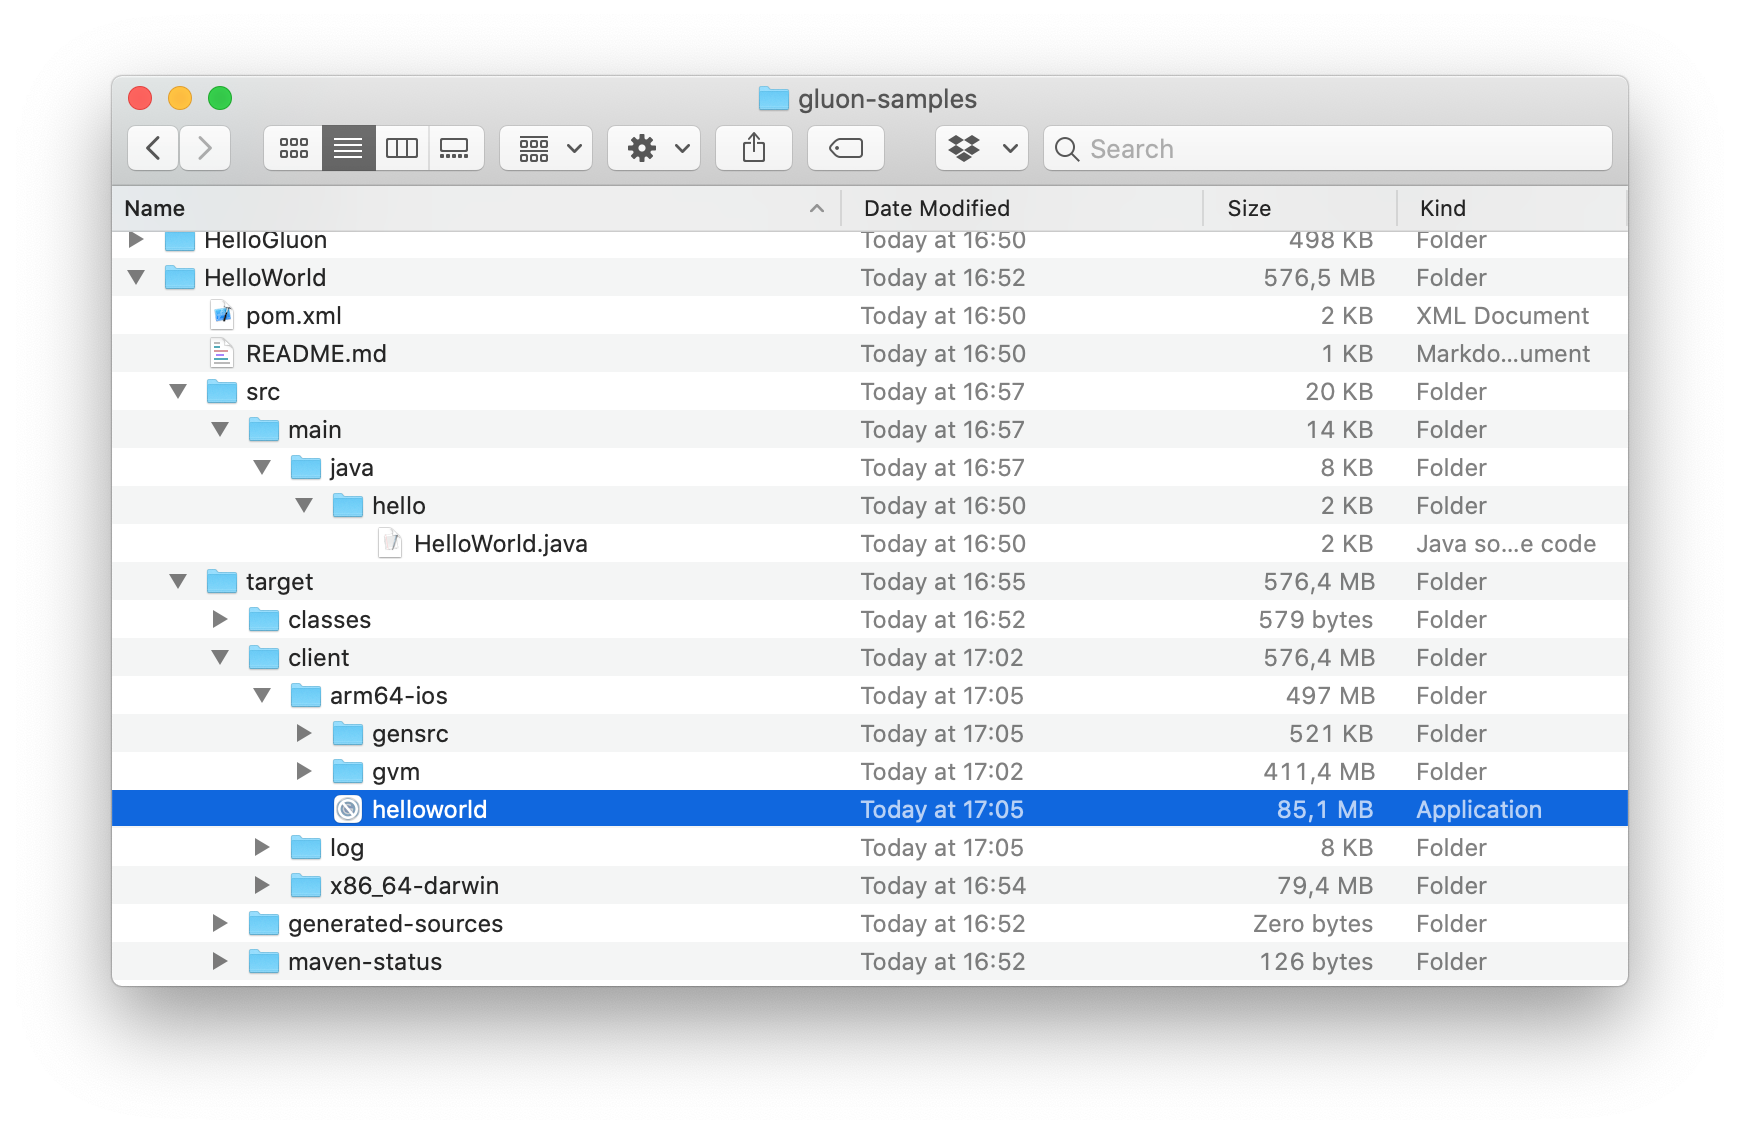Screen dimensions: 1740x1134
Task: Select the classes folder icon
Action: click(264, 619)
